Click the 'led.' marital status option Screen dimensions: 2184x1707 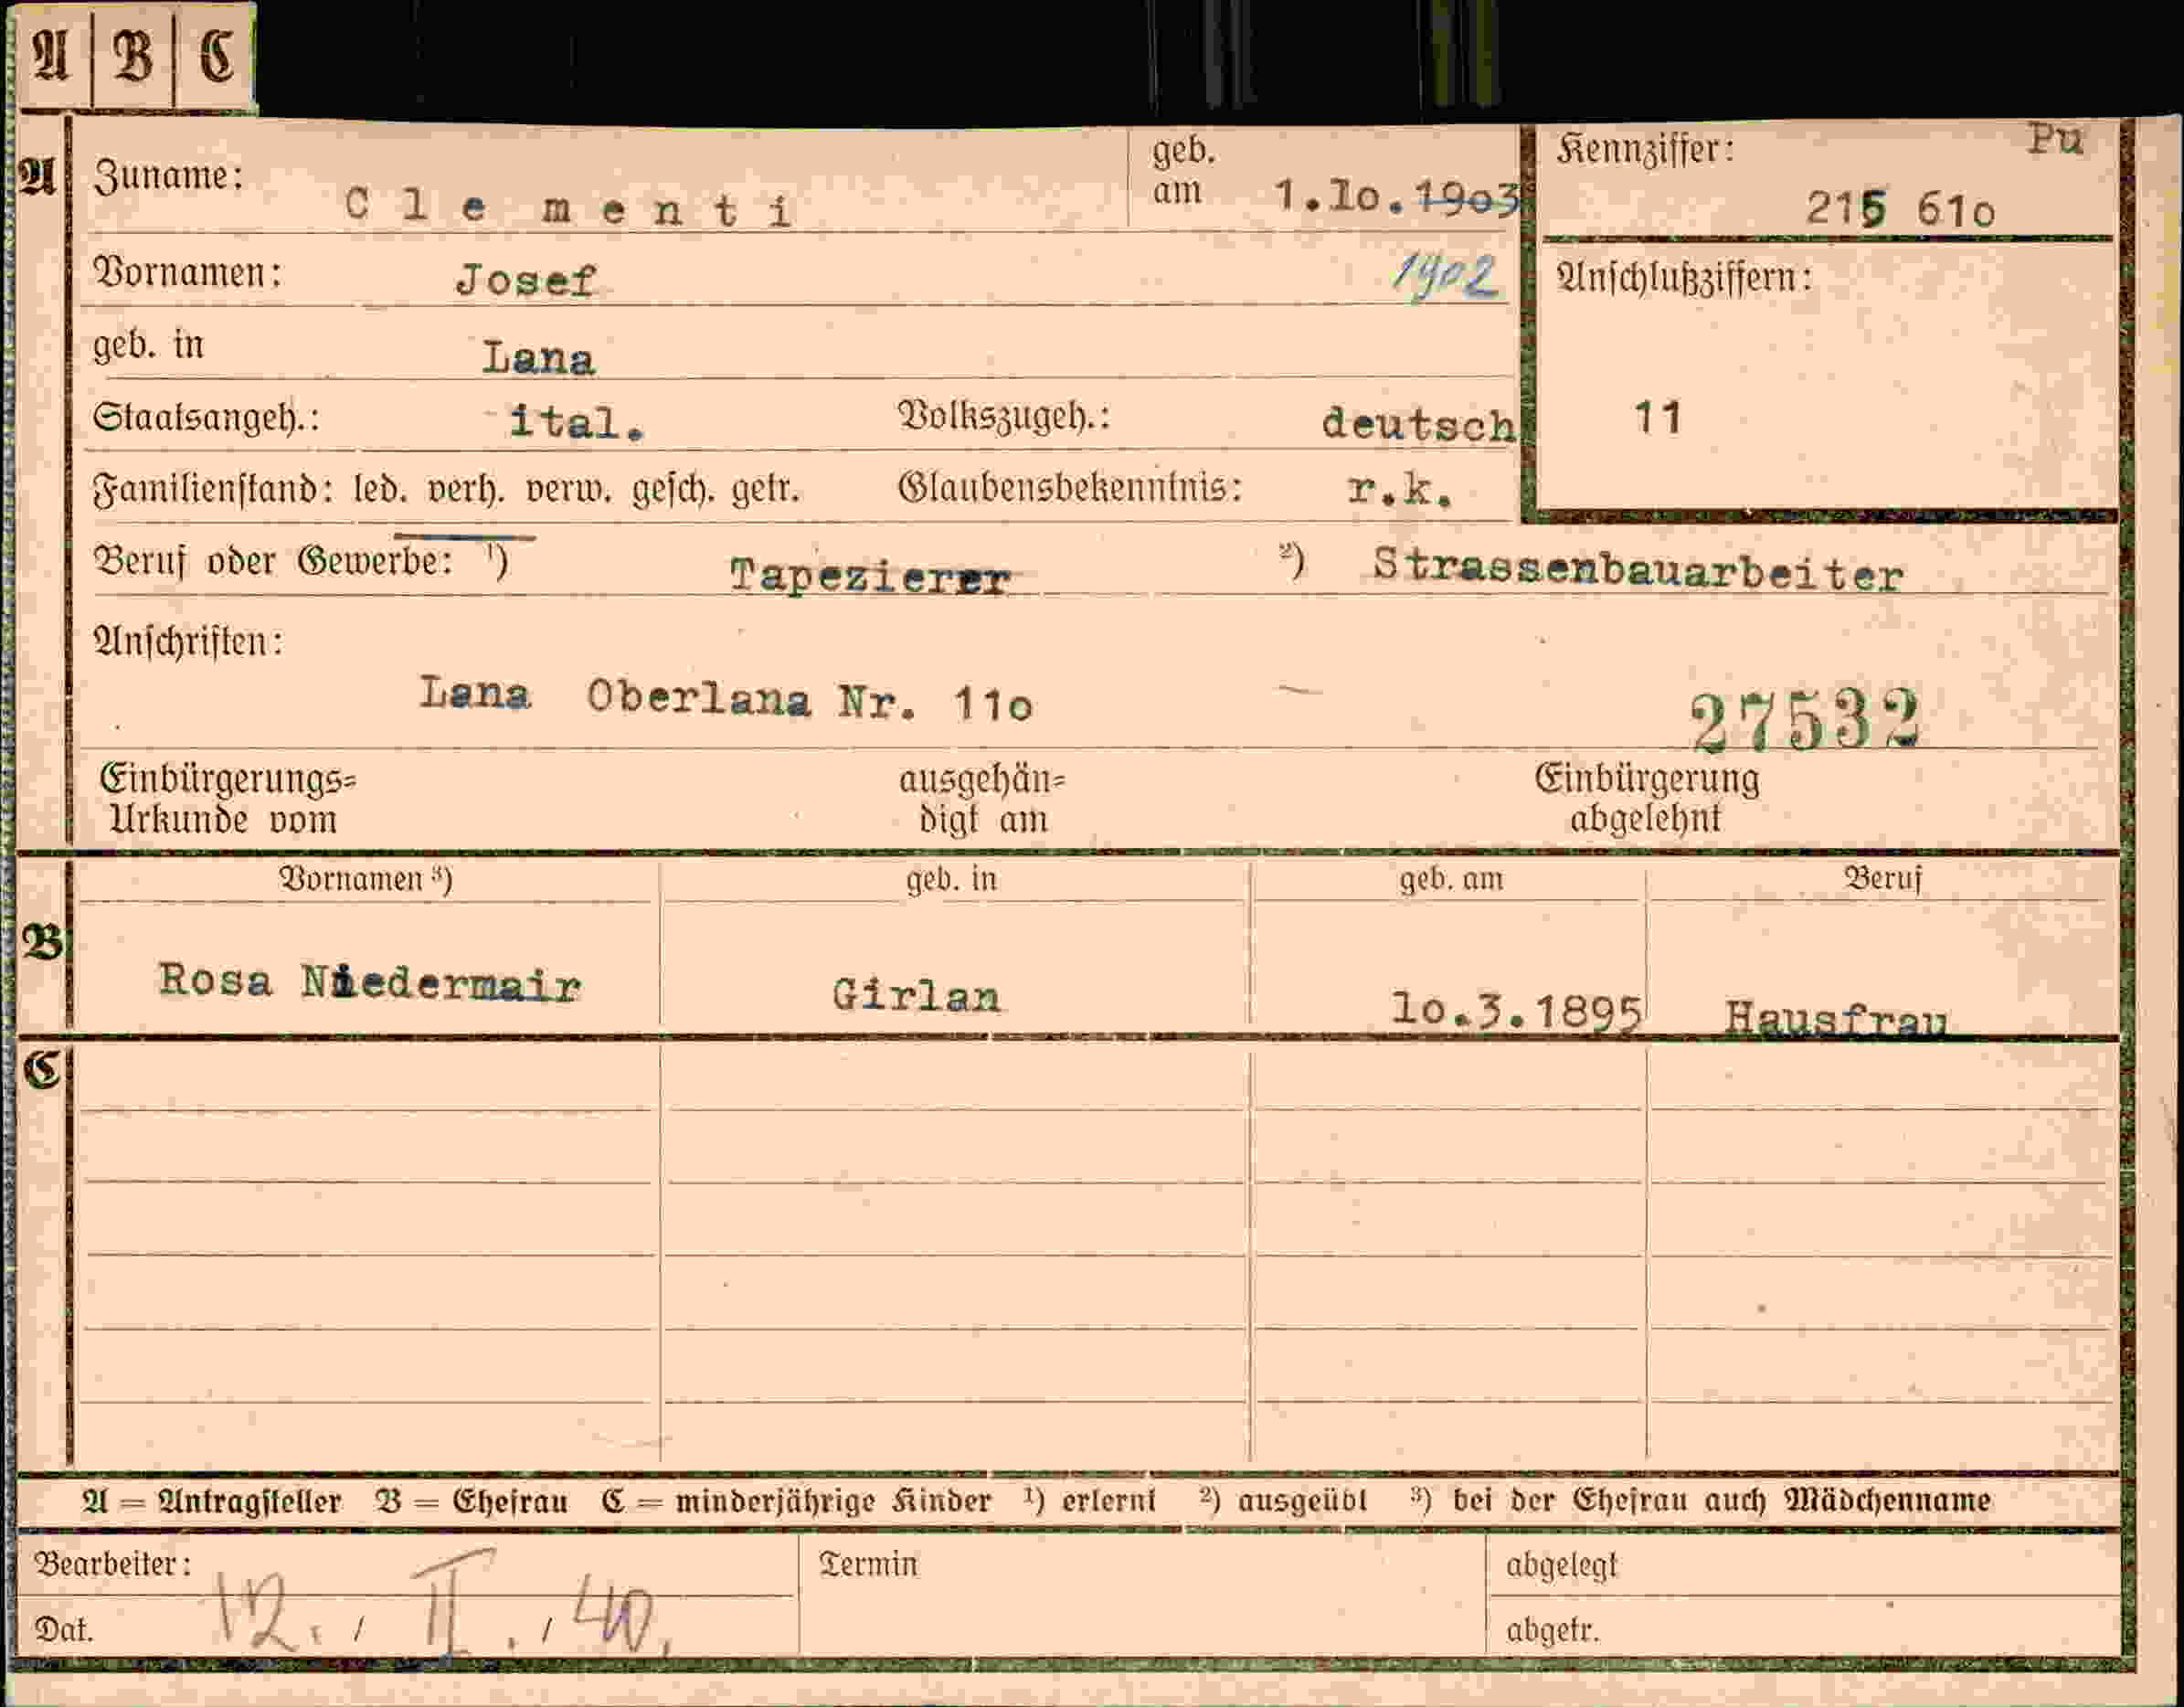(x=379, y=490)
